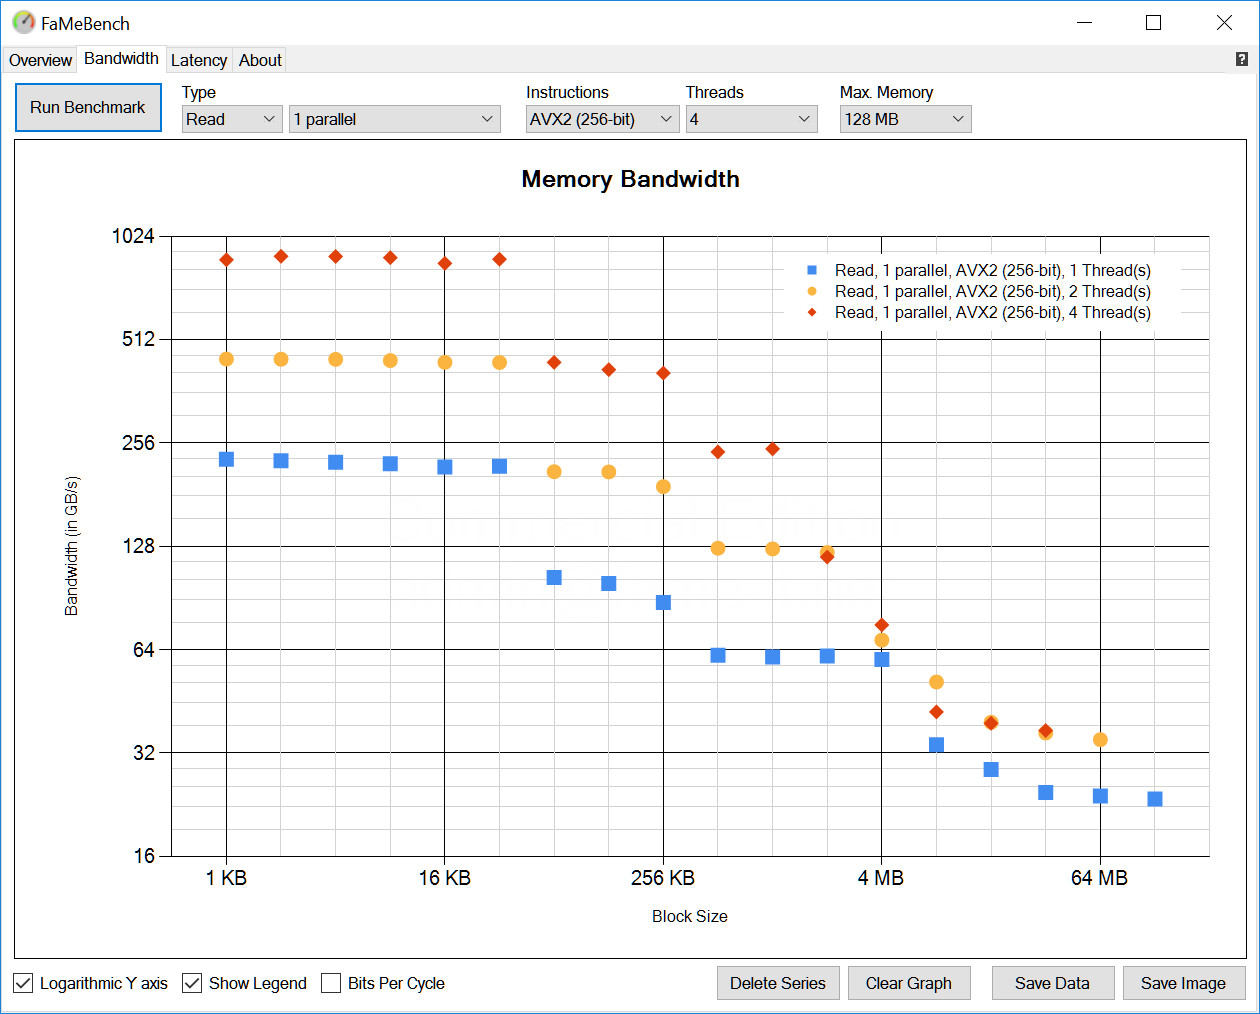Click the 4 MB X-axis tick label
This screenshot has height=1014, width=1260.
pos(881,878)
